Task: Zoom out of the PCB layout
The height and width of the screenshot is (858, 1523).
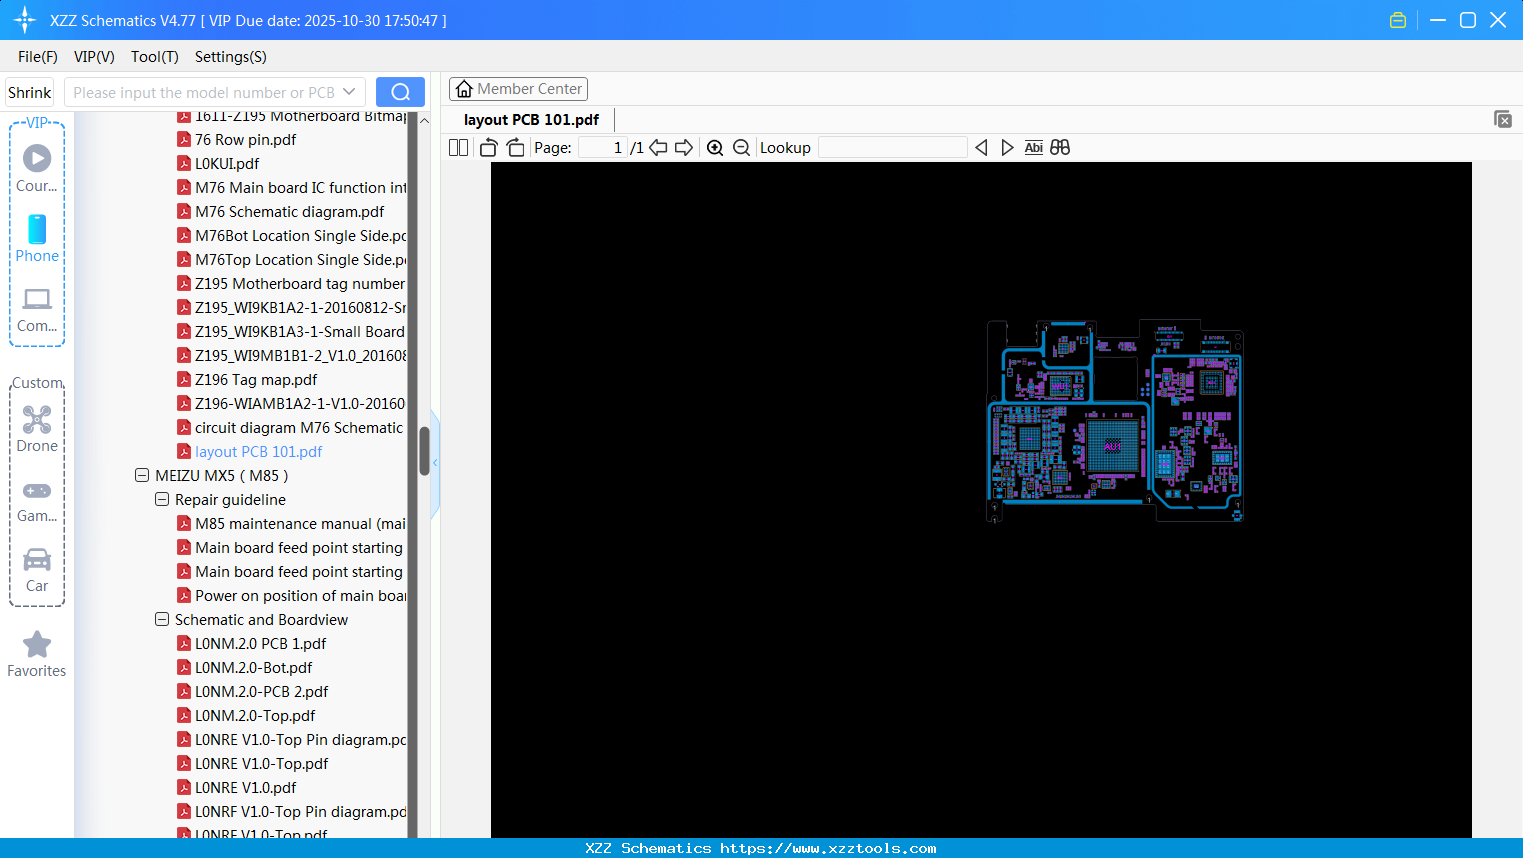Action: pyautogui.click(x=741, y=147)
